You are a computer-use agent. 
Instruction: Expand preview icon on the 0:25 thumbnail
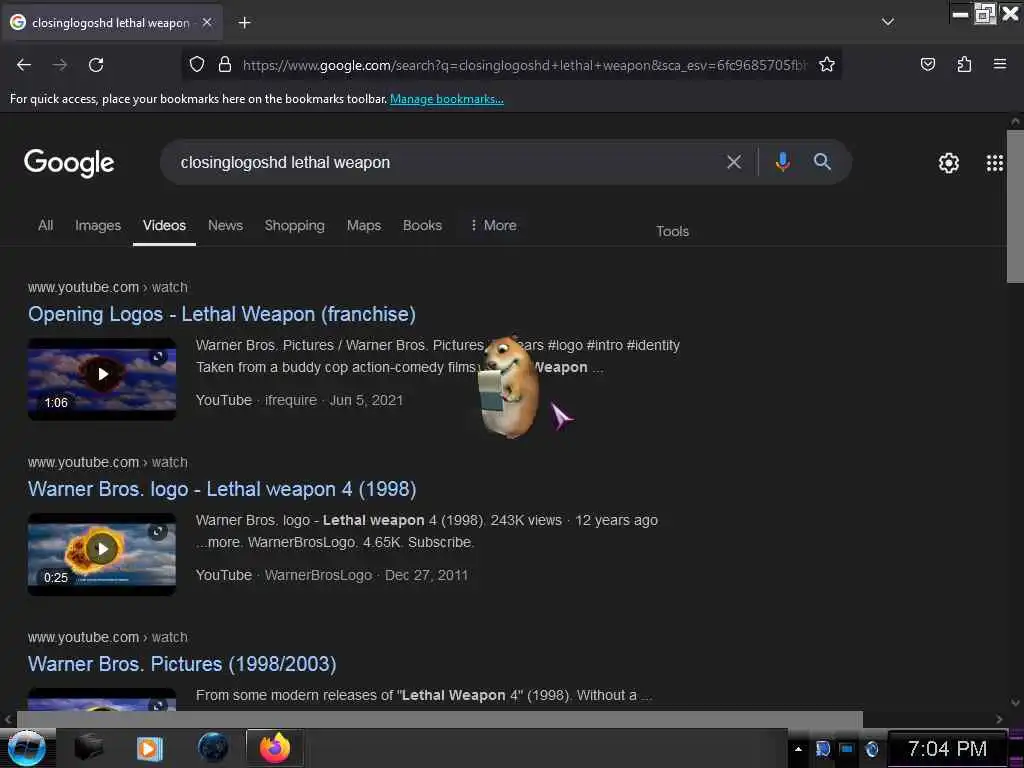coord(157,532)
